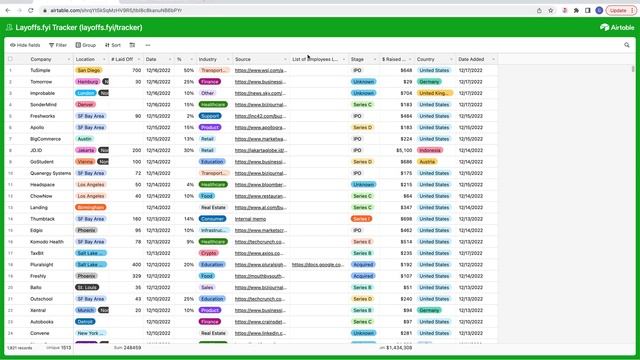This screenshot has width=640, height=360.
Task: Click the browser address bar URL
Action: [x=116, y=10]
